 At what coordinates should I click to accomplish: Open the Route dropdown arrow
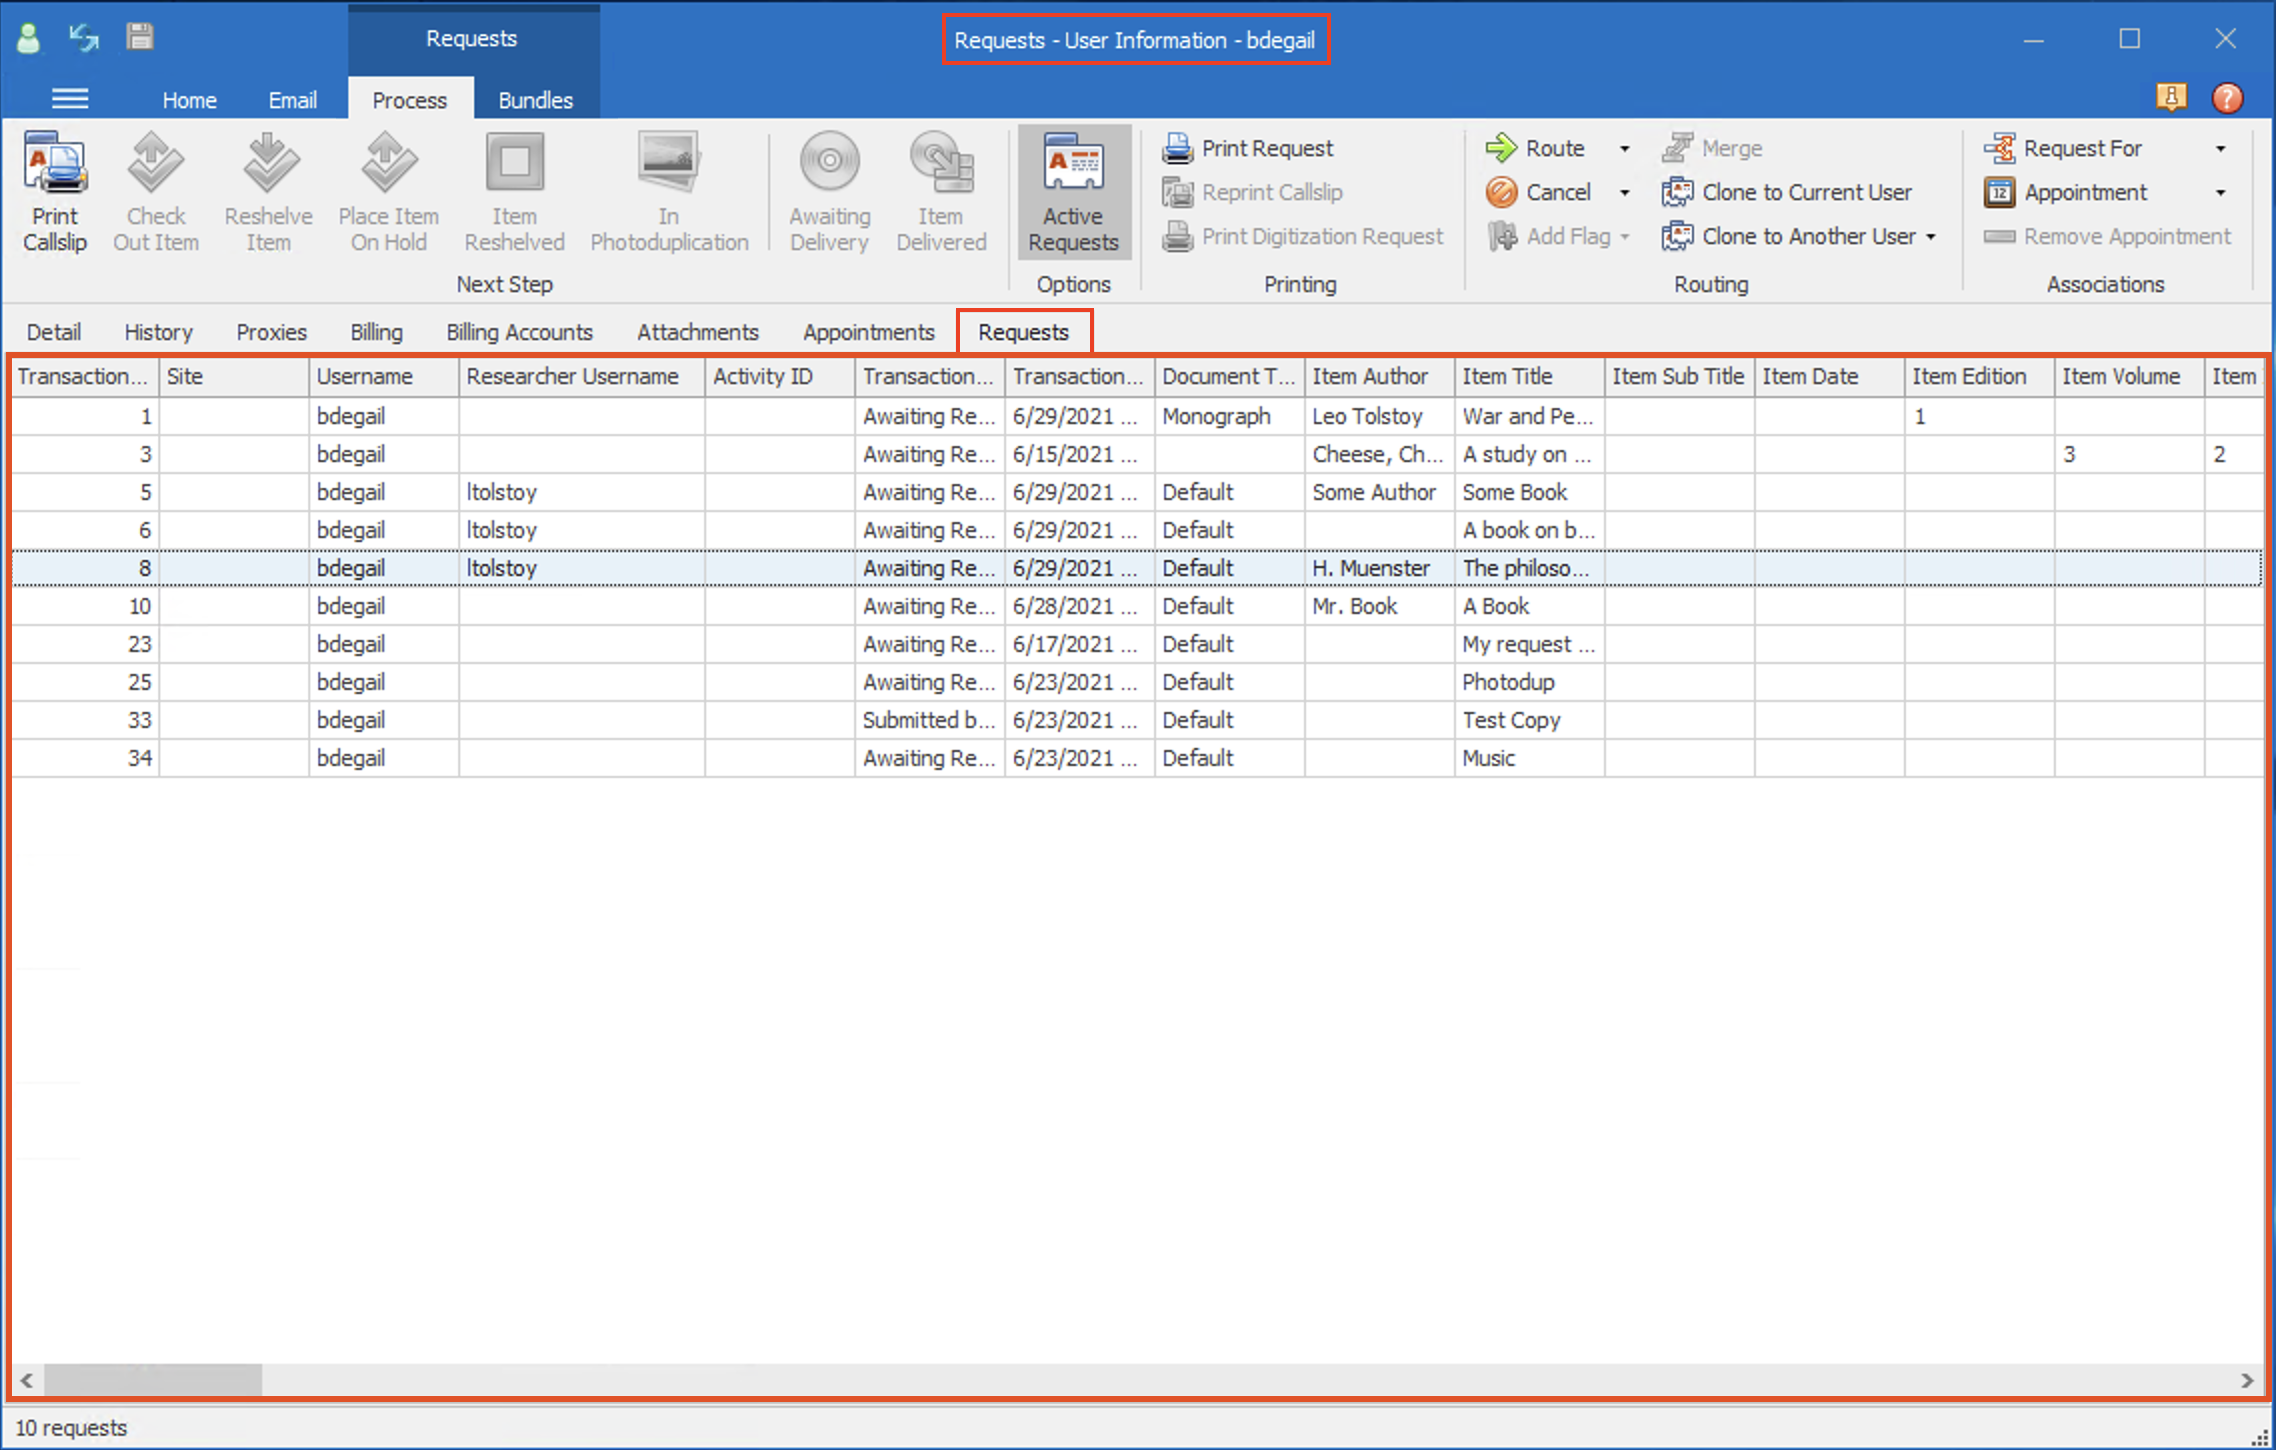pos(1623,147)
